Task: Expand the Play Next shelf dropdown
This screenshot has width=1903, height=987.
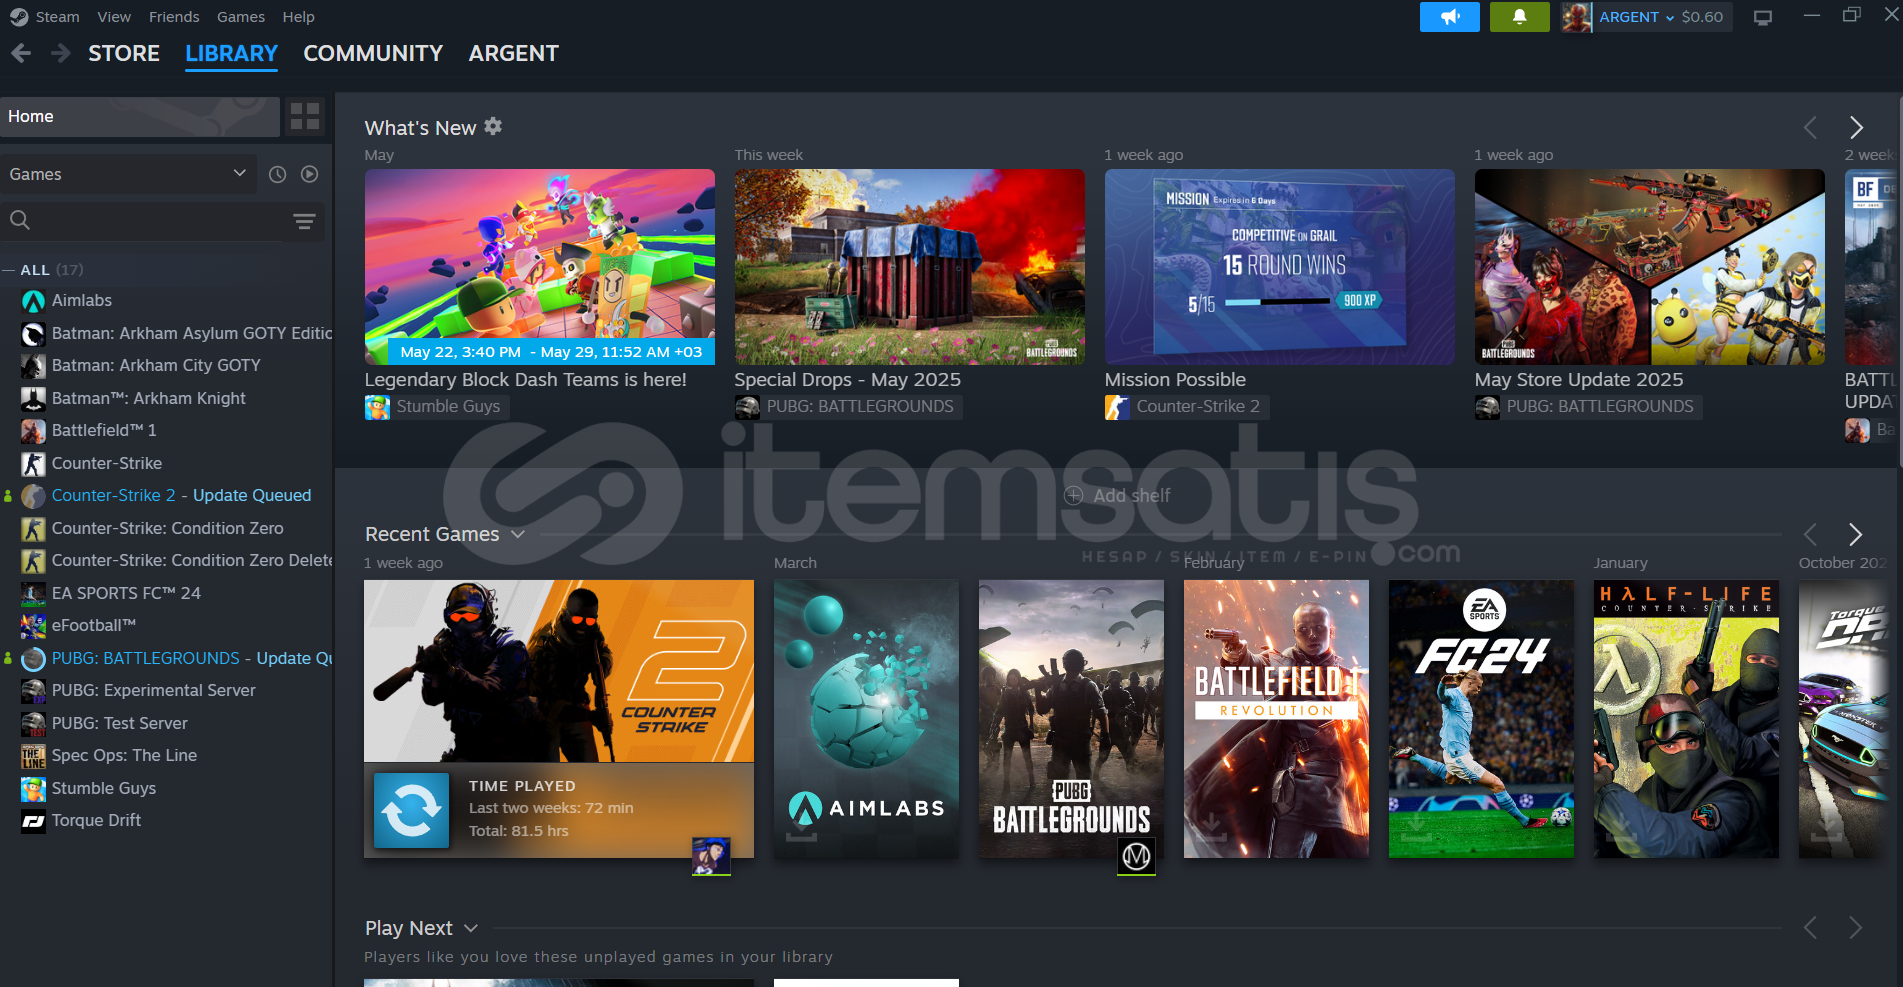Action: click(471, 928)
